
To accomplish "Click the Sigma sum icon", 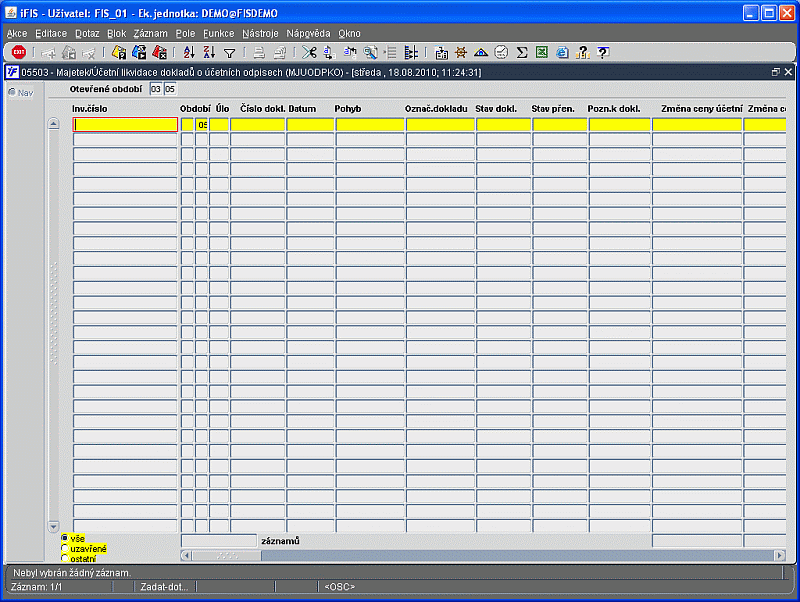I will click(521, 52).
